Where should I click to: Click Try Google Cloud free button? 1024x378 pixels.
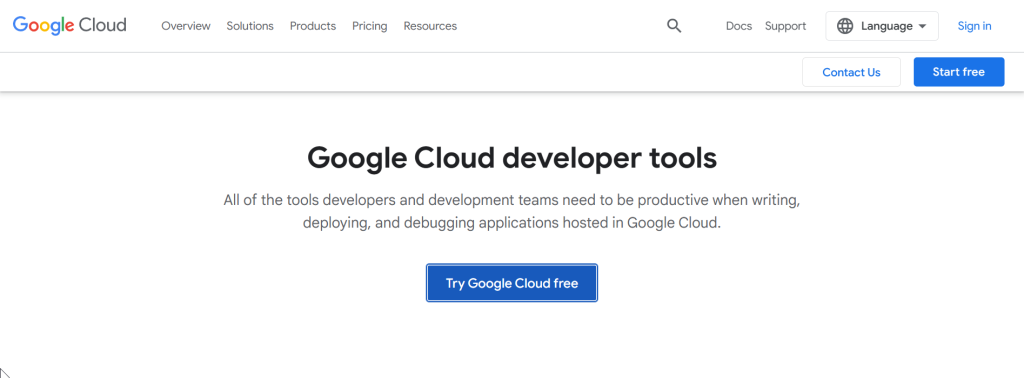click(x=512, y=283)
